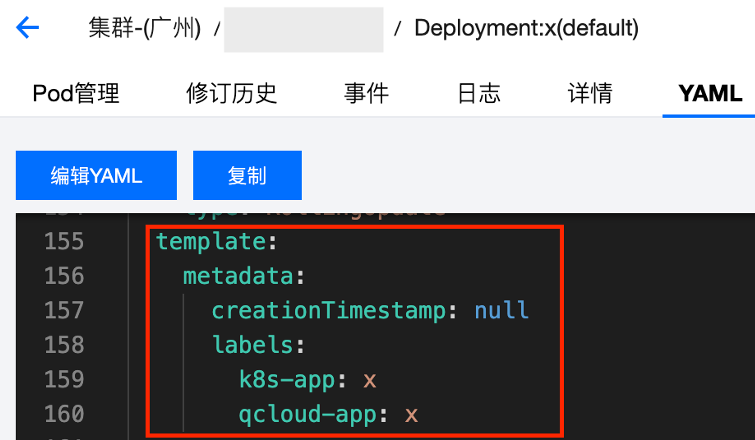Open the 详情 tab
Screen dimensions: 755x440
coord(590,94)
